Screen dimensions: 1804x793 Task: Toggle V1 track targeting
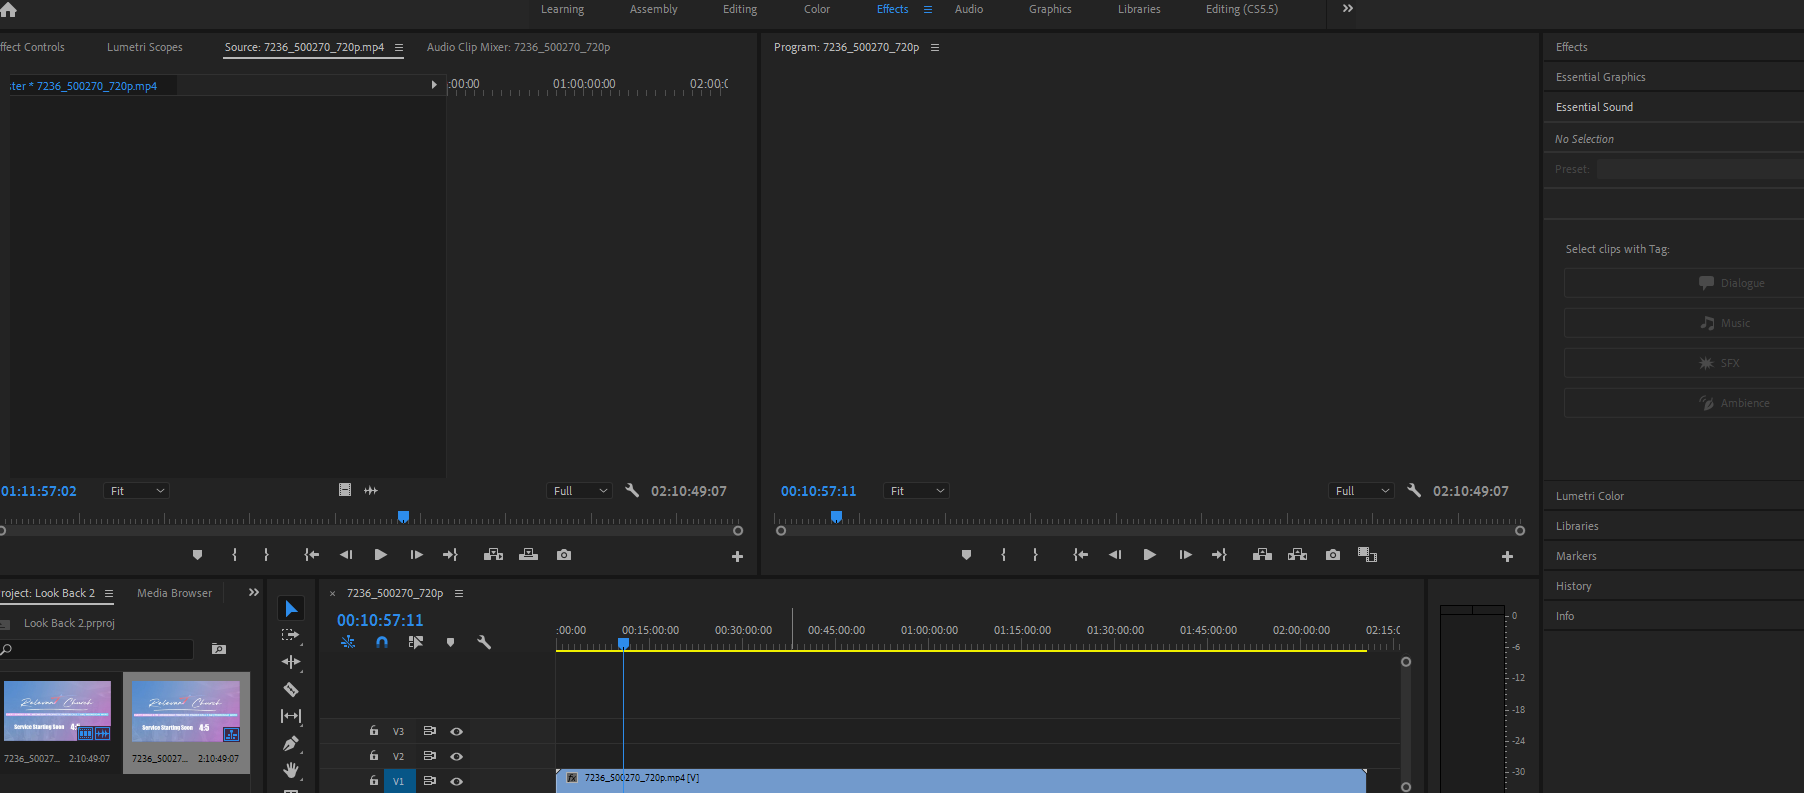pyautogui.click(x=398, y=781)
